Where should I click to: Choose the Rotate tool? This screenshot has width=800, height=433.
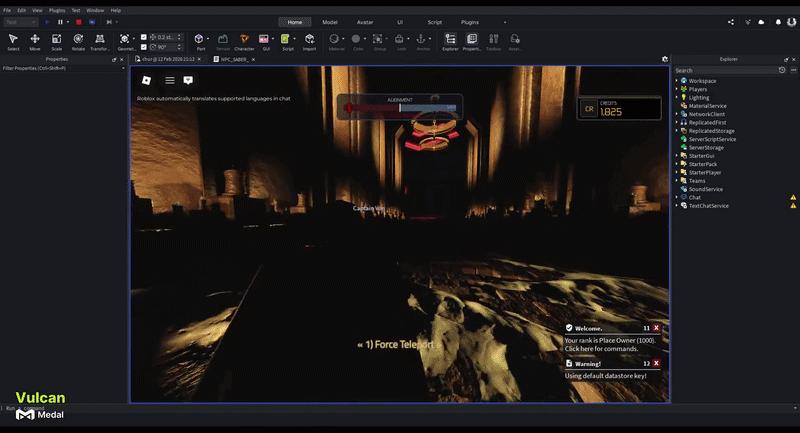click(78, 41)
